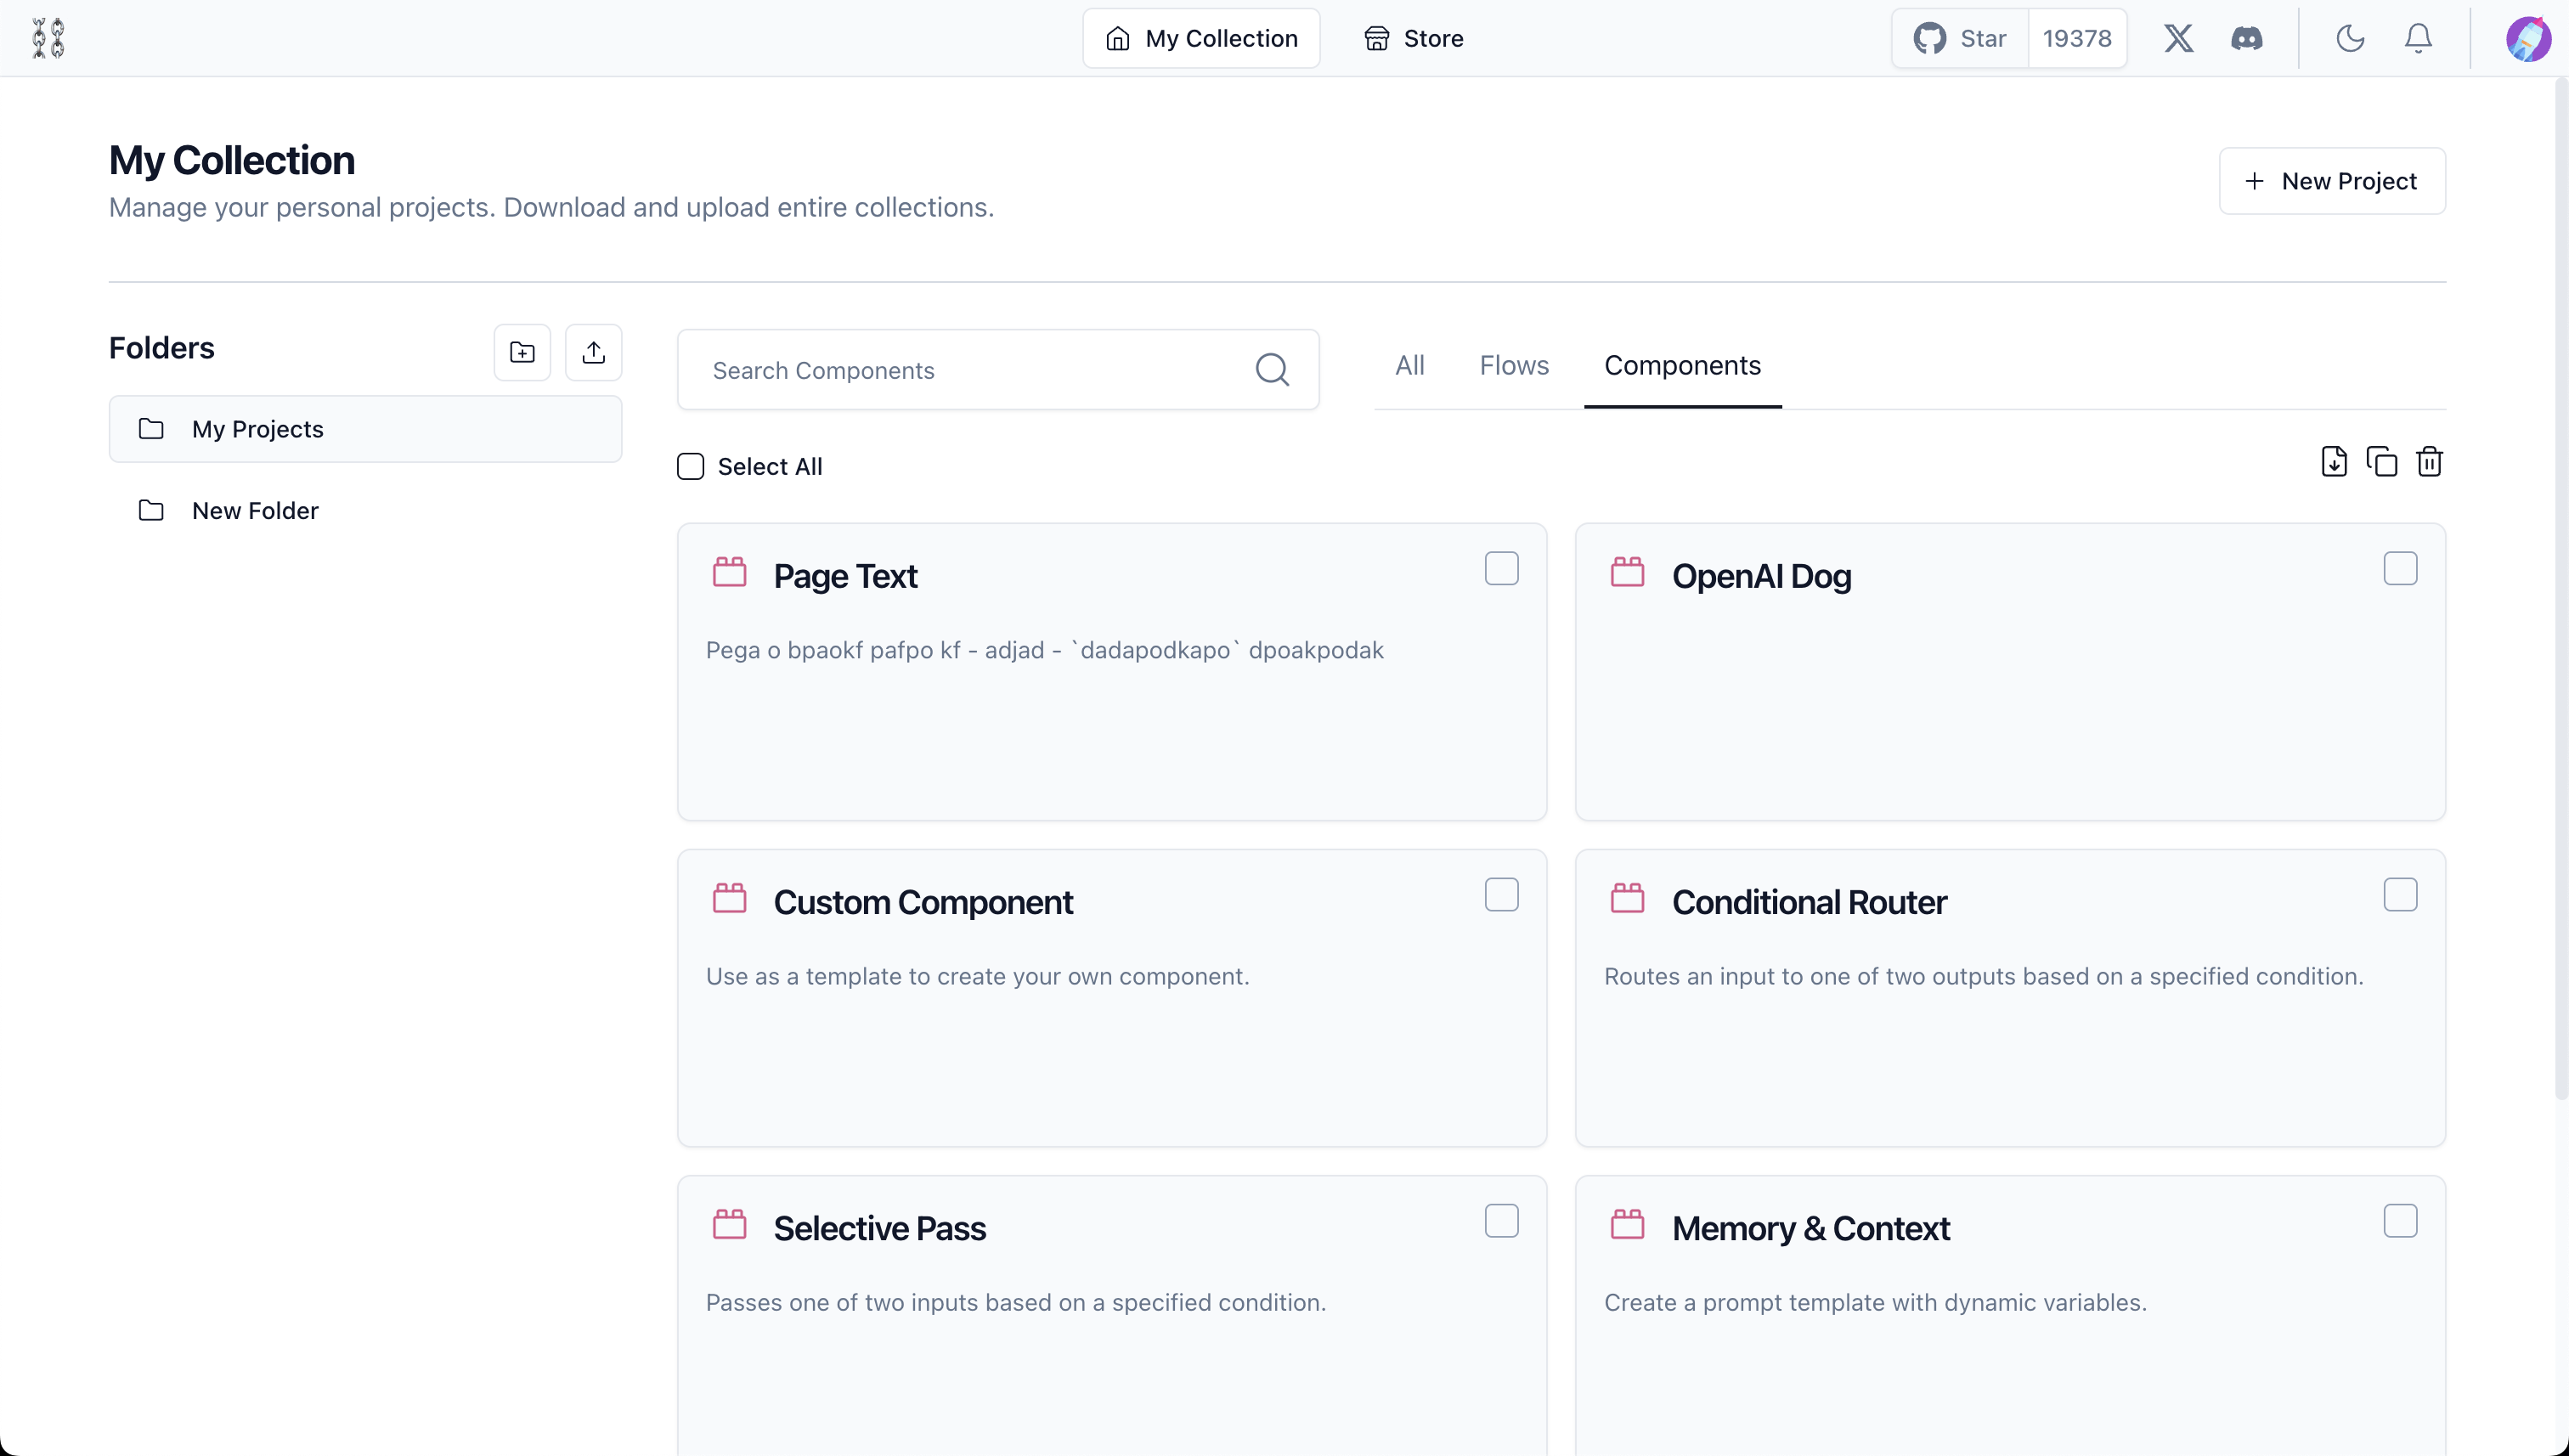2569x1456 pixels.
Task: Tick the Conditional Router checkbox
Action: tap(2399, 895)
